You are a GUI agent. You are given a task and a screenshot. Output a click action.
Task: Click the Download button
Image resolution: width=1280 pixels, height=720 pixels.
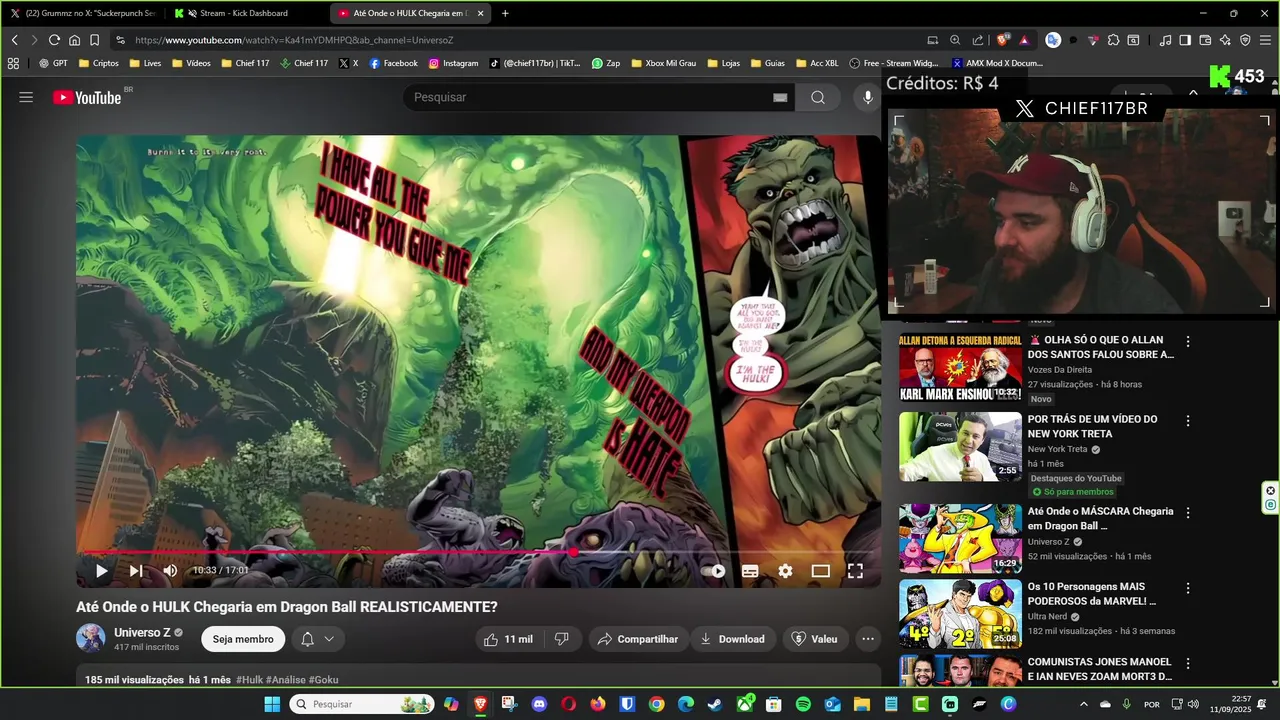coord(732,639)
